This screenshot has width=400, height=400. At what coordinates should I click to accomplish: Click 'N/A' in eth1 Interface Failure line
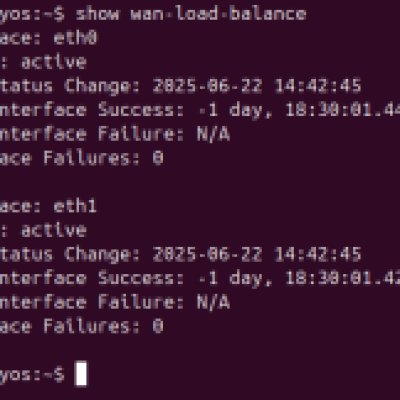[213, 302]
